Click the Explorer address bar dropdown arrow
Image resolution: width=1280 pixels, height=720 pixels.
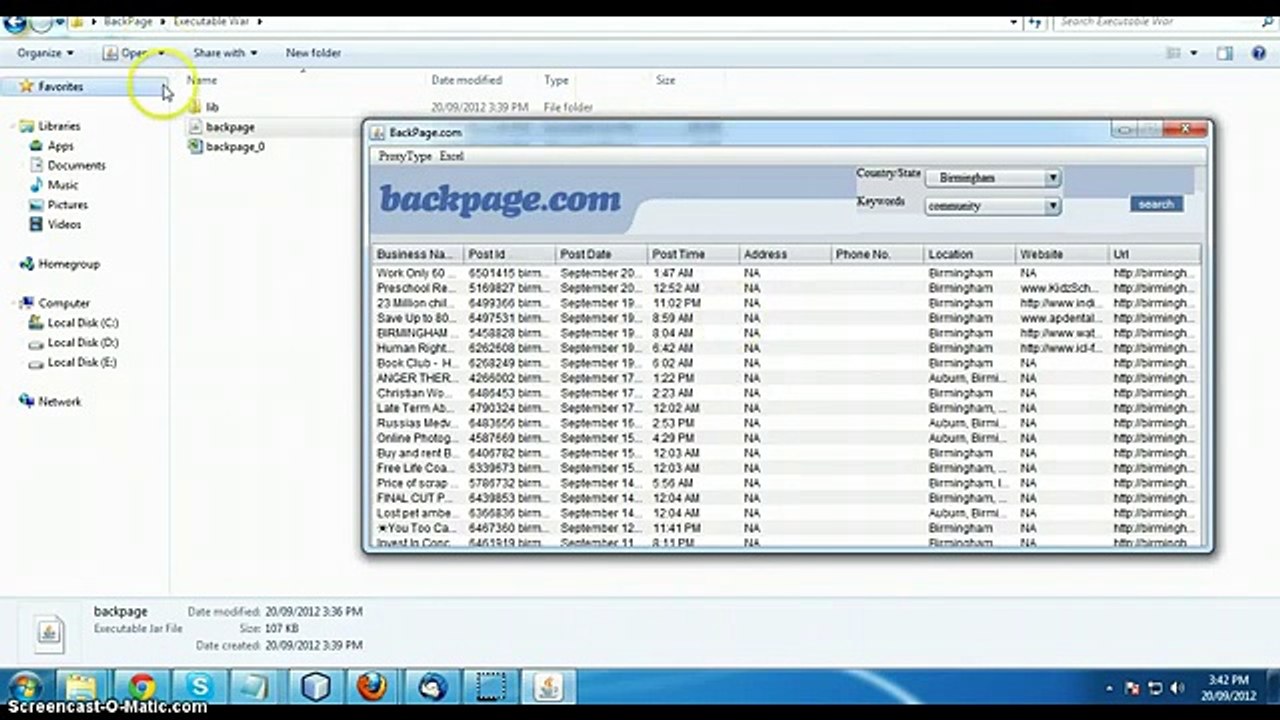1014,21
